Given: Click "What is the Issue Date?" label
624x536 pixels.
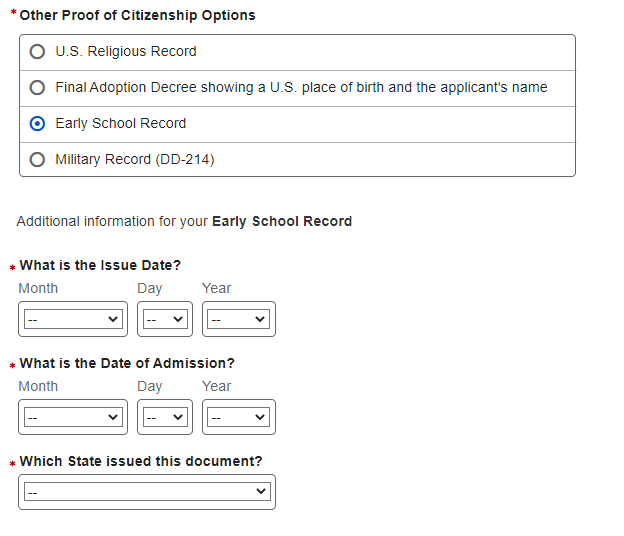Looking at the screenshot, I should tap(100, 266).
